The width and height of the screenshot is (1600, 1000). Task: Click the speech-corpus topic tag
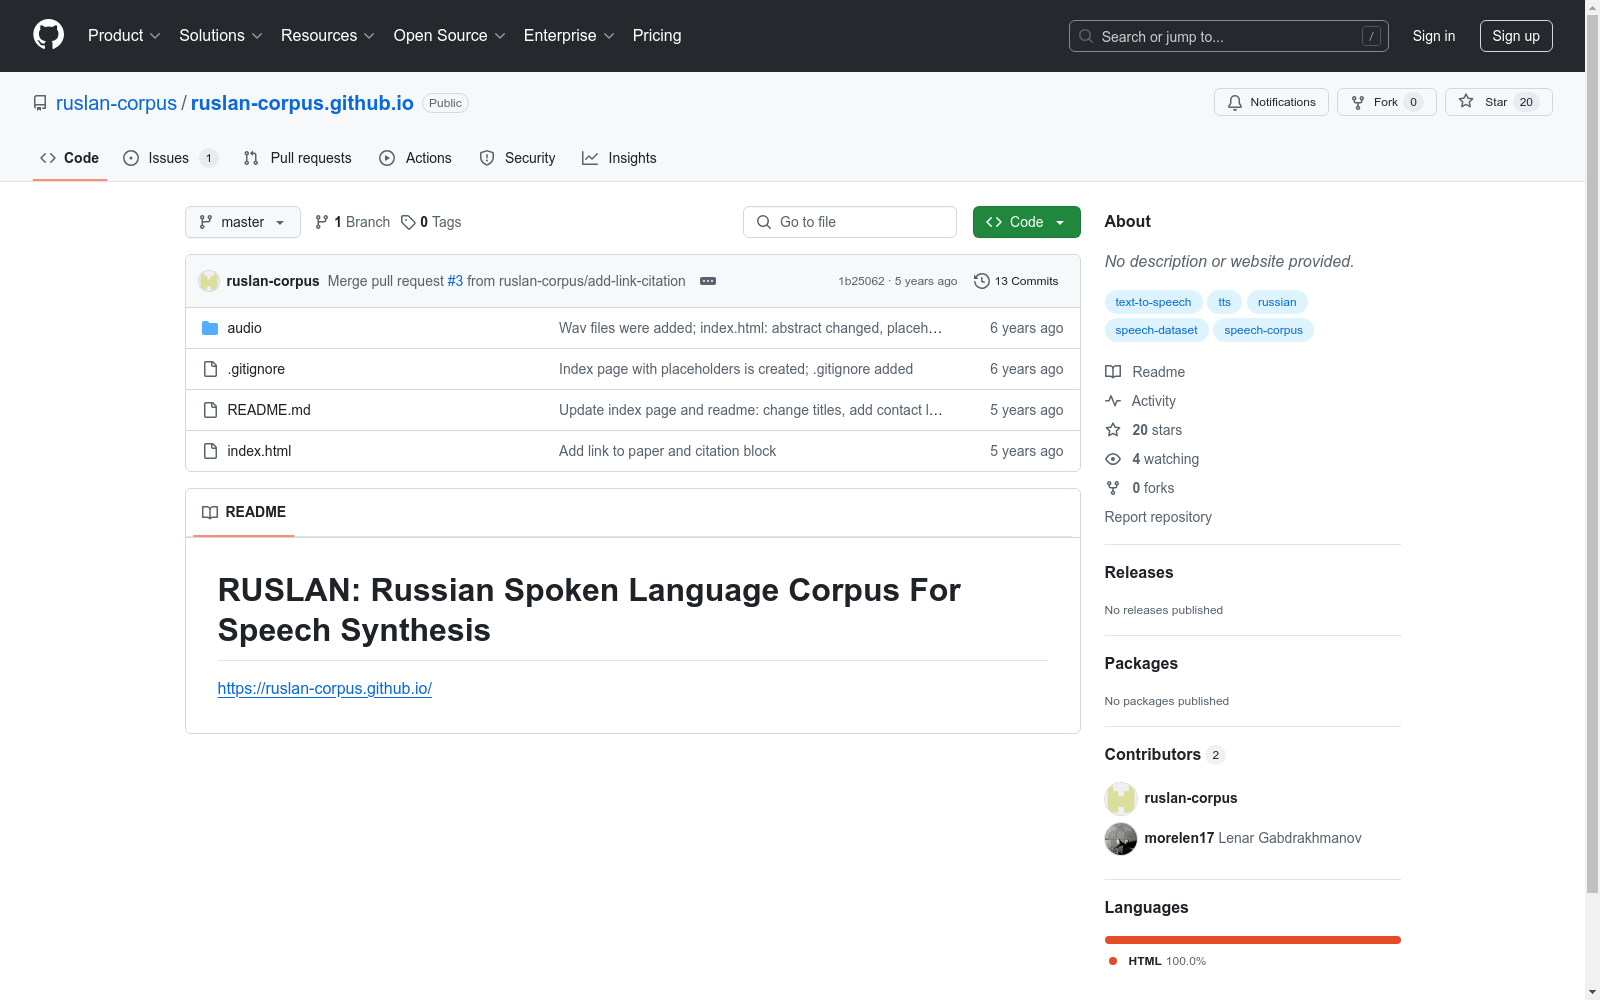click(x=1263, y=330)
